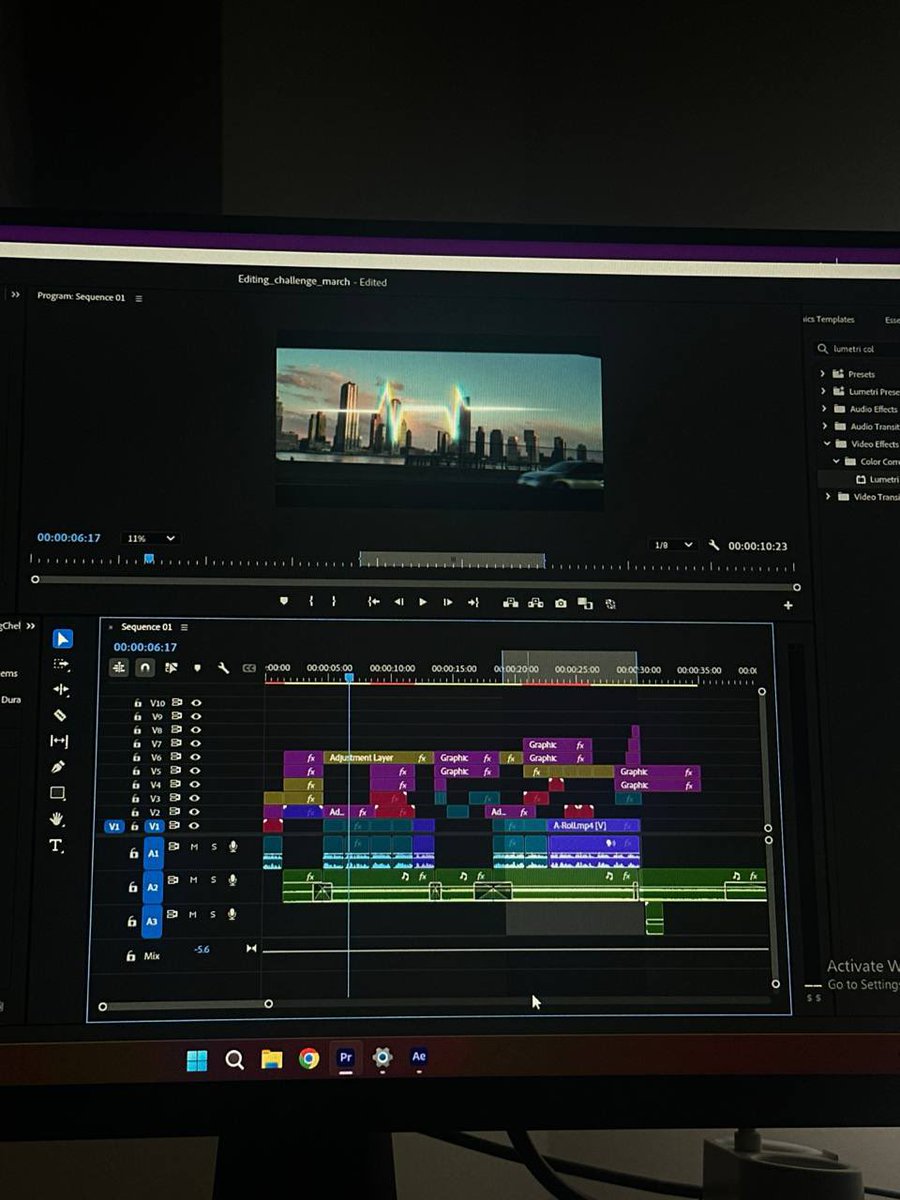Click the wrench timeline settings icon
Viewport: 900px width, 1200px height.
(x=224, y=668)
